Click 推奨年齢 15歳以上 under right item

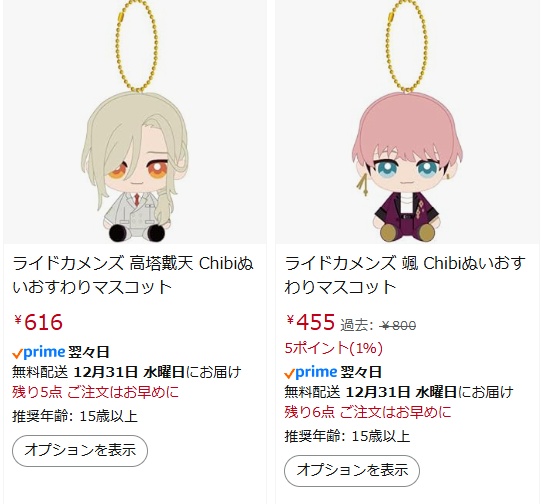pyautogui.click(x=347, y=436)
